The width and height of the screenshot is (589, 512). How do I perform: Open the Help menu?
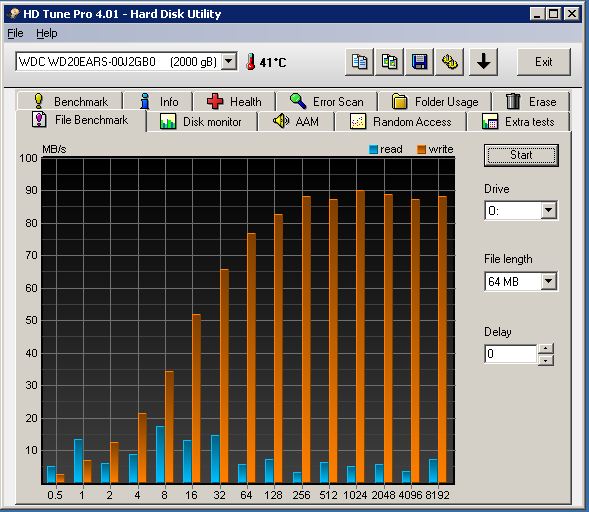tap(47, 33)
